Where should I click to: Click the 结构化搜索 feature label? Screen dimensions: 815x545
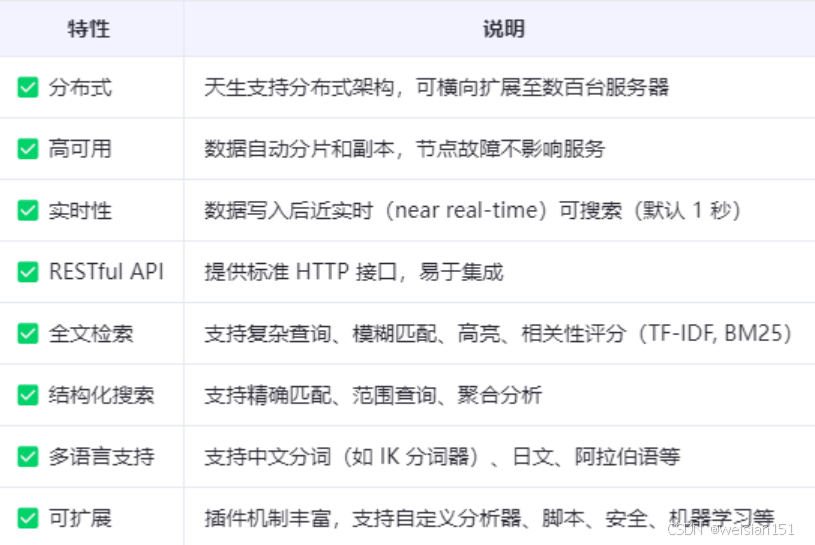click(101, 395)
